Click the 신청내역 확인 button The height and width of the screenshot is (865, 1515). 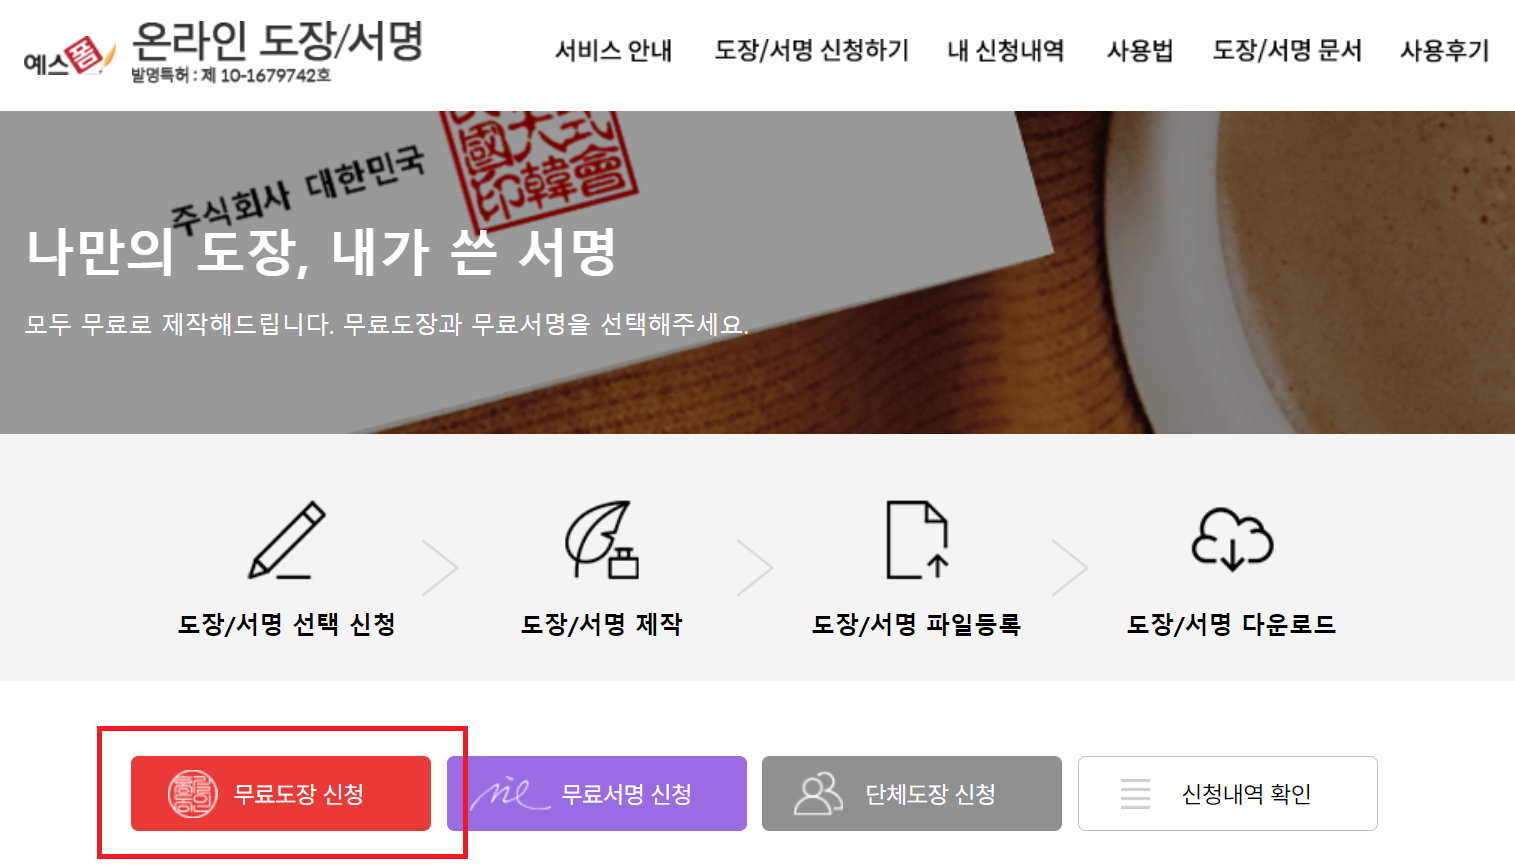pos(1228,794)
